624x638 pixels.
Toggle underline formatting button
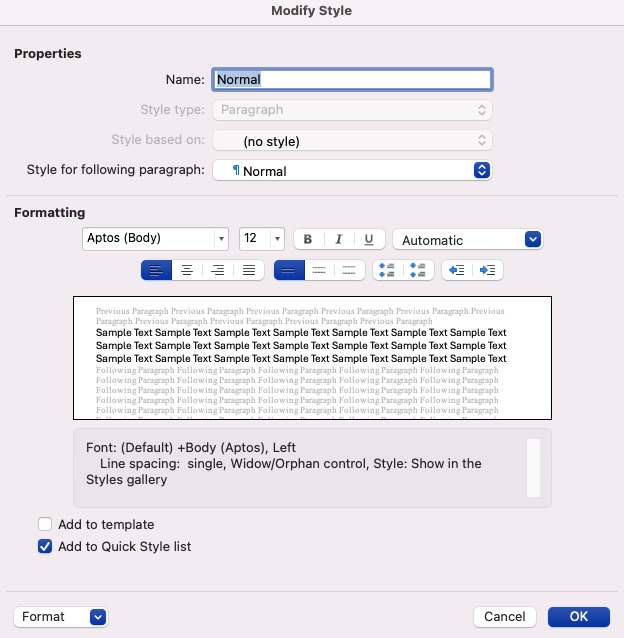pyautogui.click(x=369, y=239)
